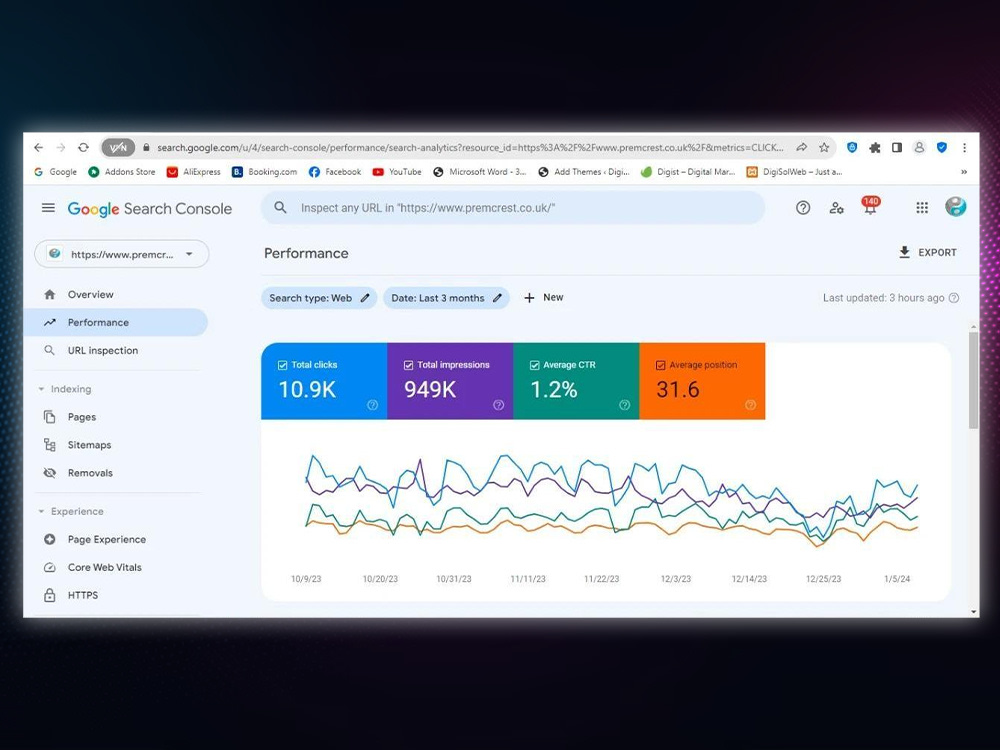Image resolution: width=1000 pixels, height=750 pixels.
Task: Click the VPN badge in address bar
Action: click(x=118, y=147)
